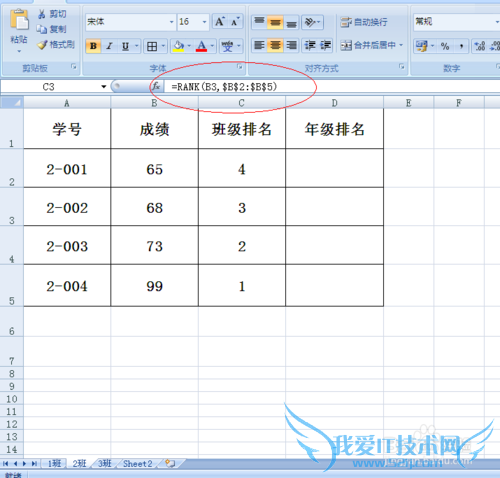Image resolution: width=500 pixels, height=478 pixels.
Task: Toggle center horizontal alignment
Action: [x=275, y=45]
